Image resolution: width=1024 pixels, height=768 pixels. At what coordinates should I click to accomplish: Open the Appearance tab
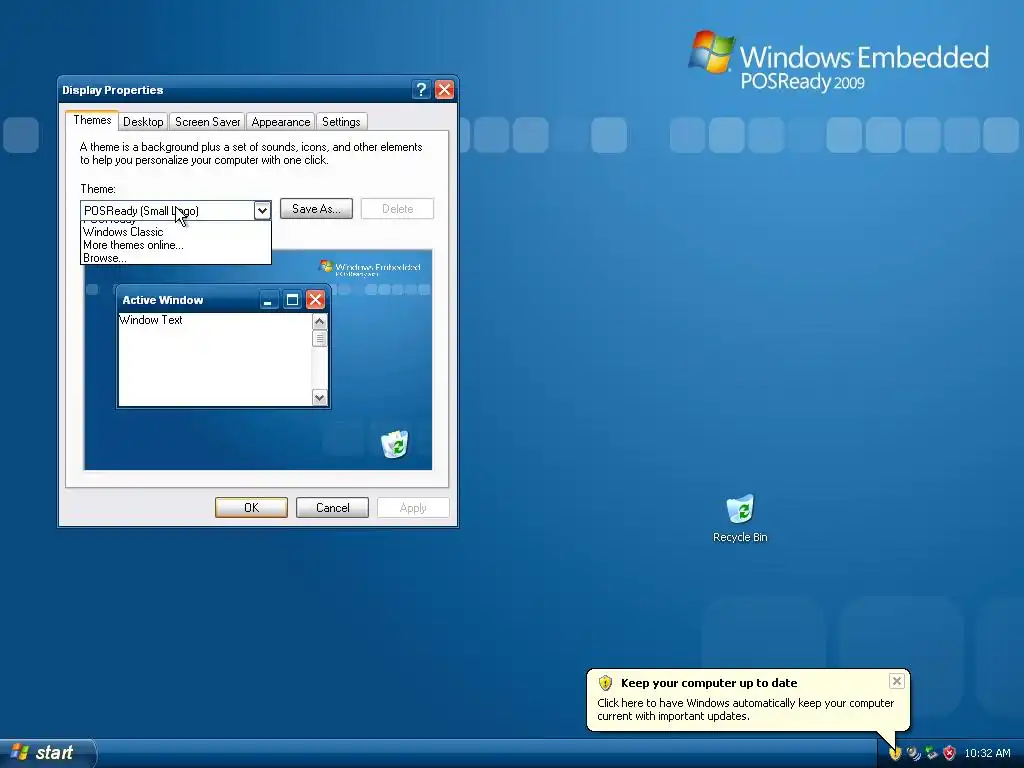tap(281, 122)
